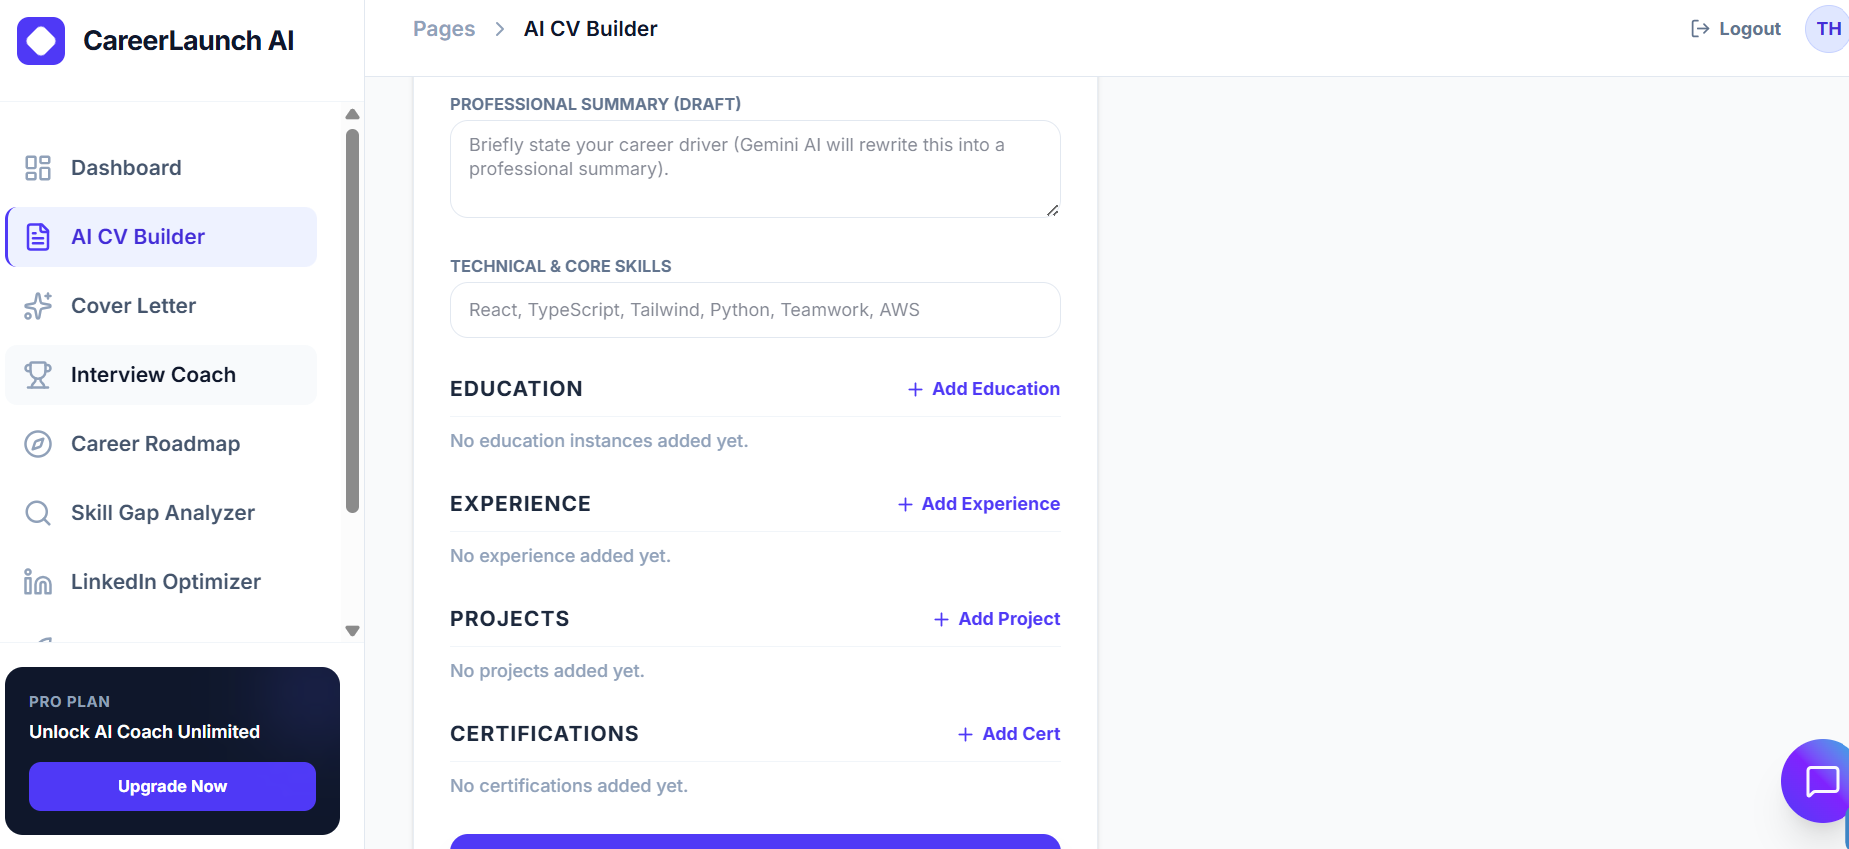The width and height of the screenshot is (1849, 849).
Task: Click Add Cert in Certifications
Action: coord(1009,734)
